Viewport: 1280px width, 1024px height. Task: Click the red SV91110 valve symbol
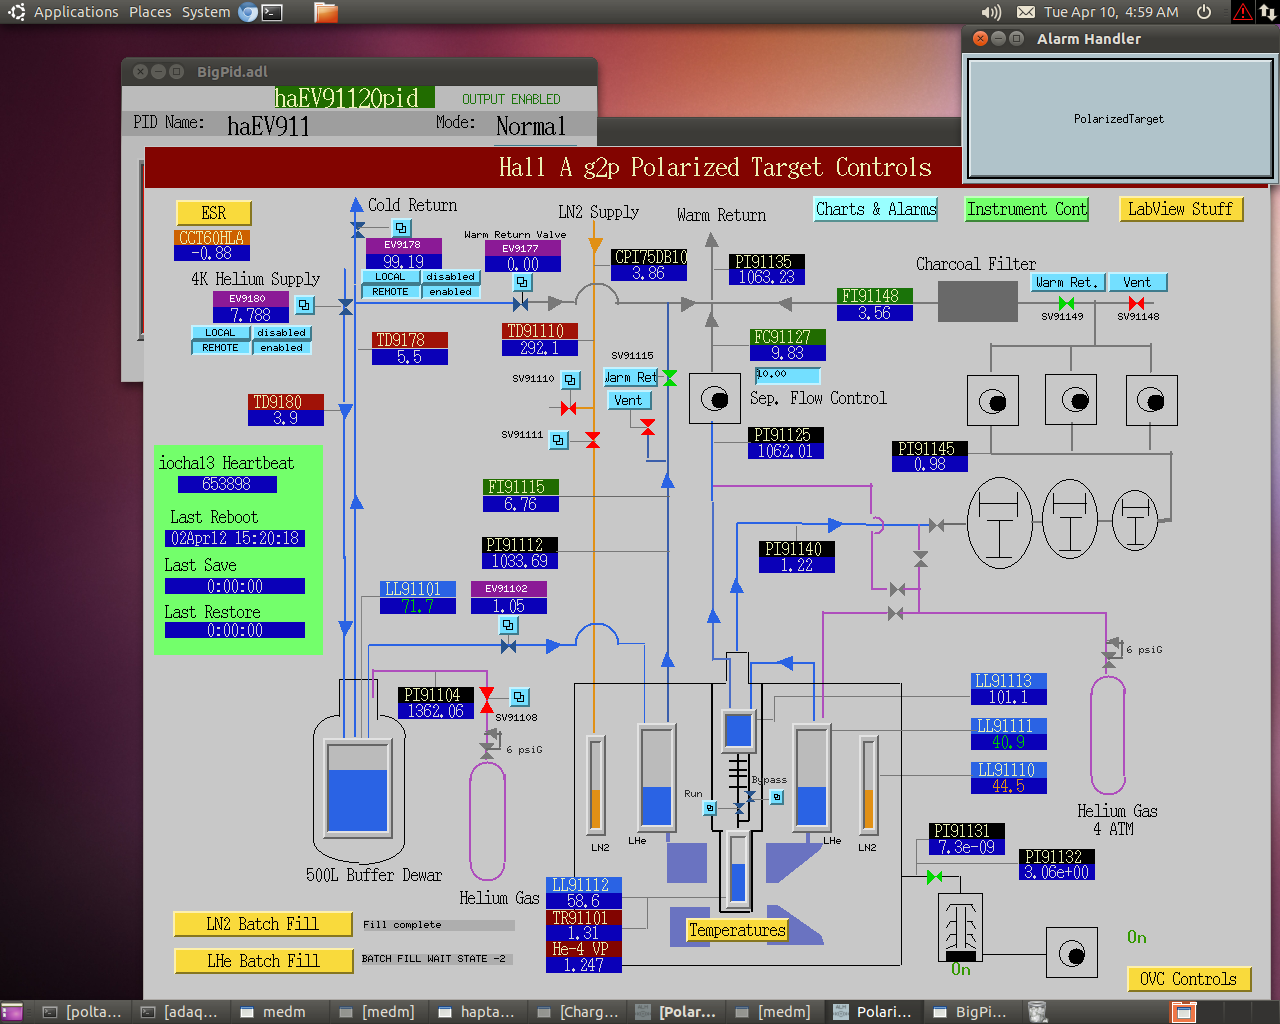point(568,408)
